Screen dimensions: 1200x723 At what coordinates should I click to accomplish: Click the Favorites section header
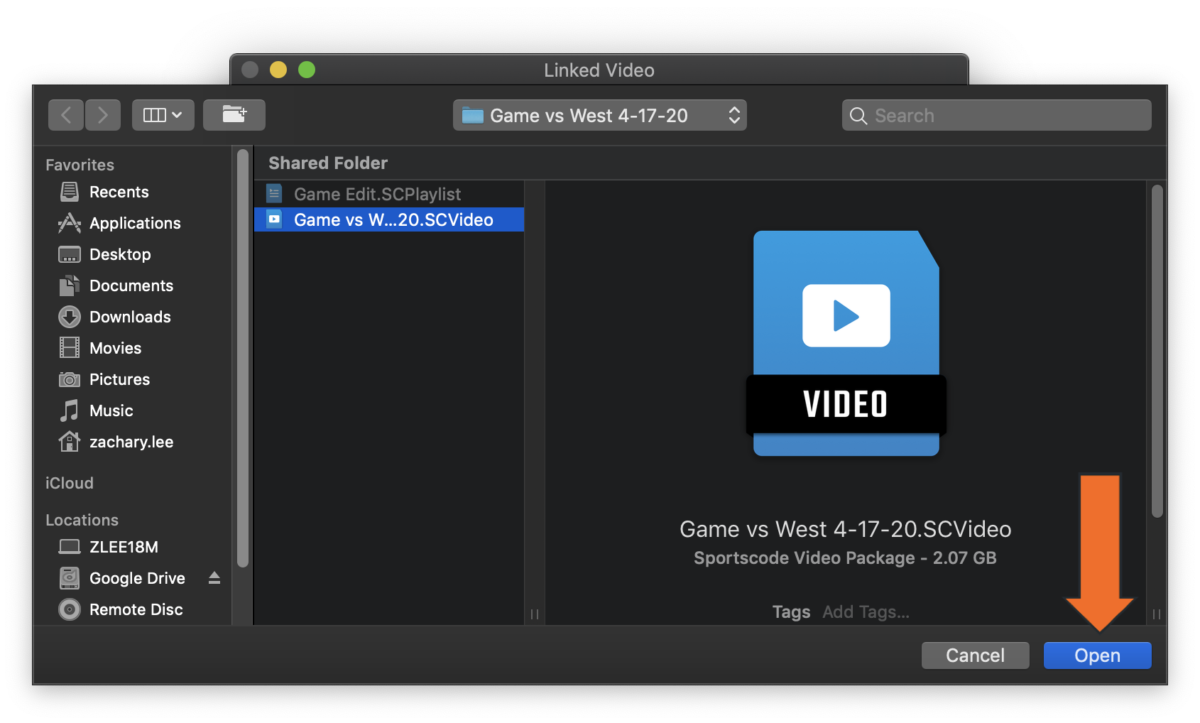80,165
